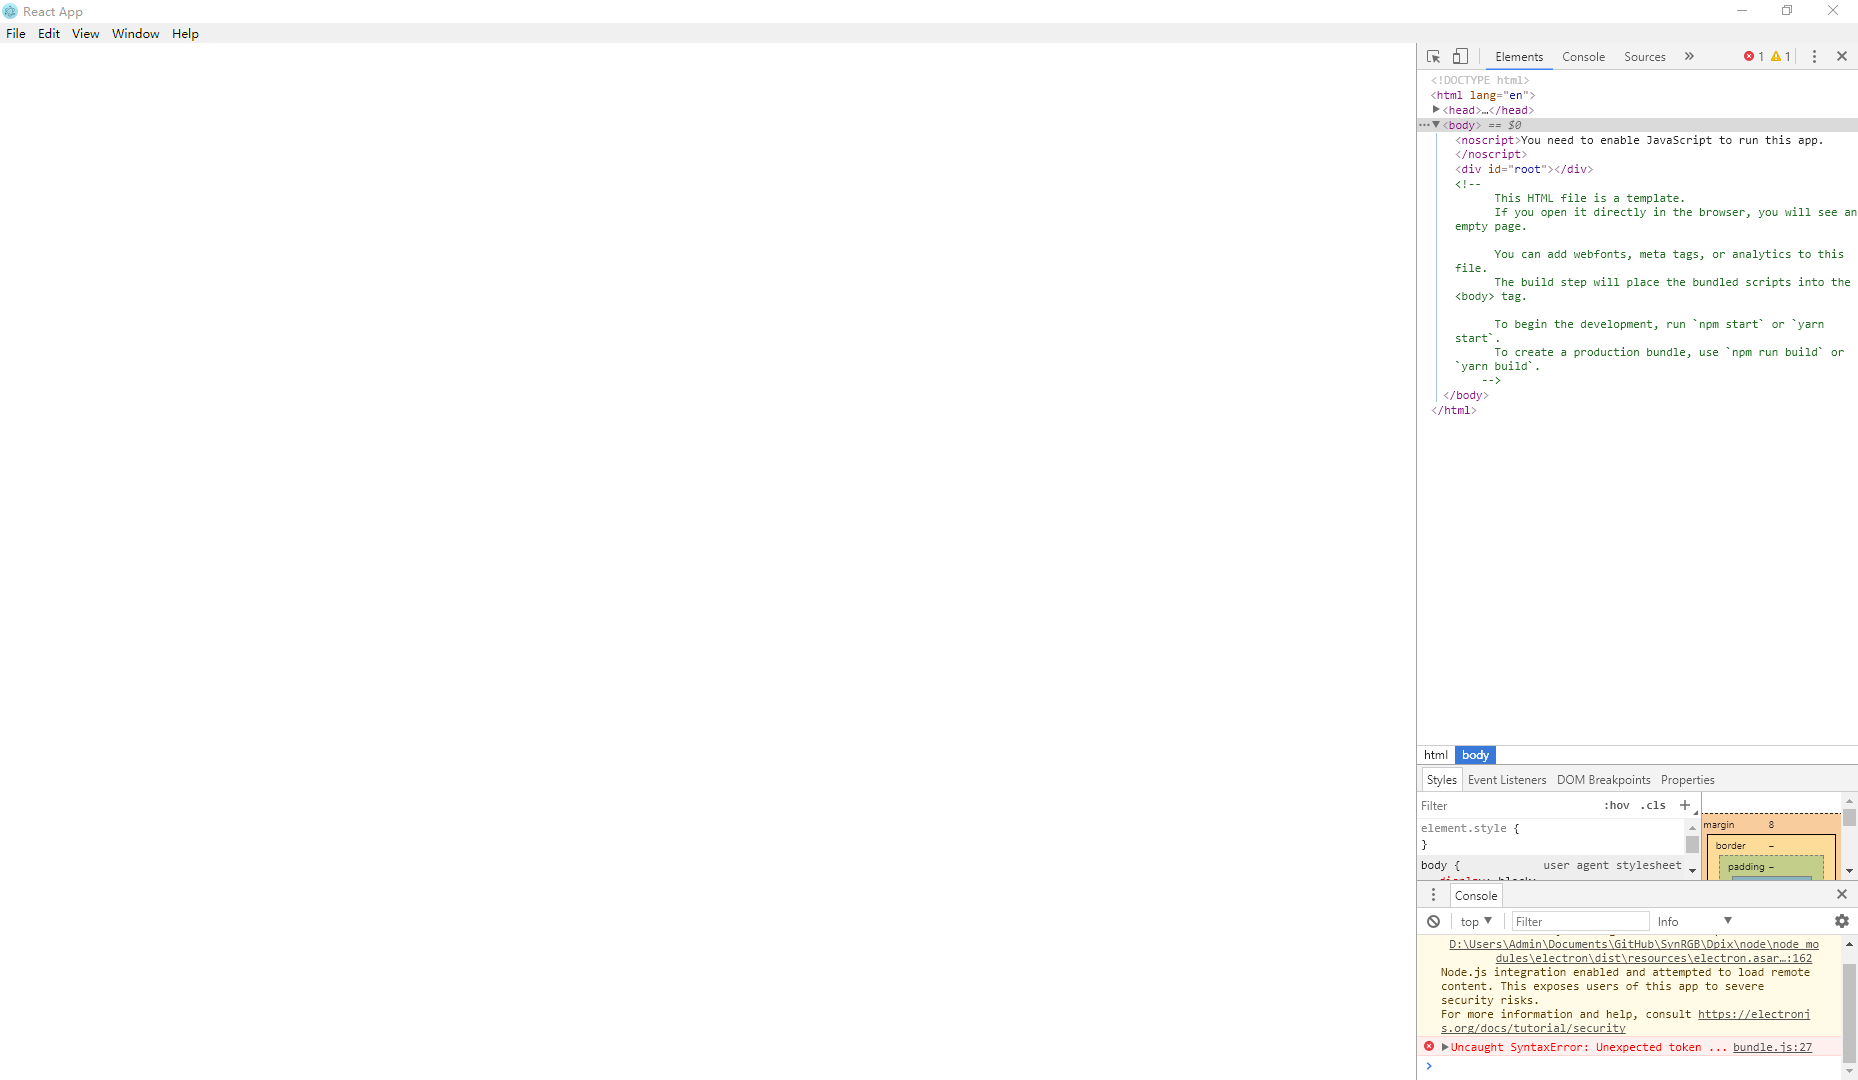Show hidden panels via the overflow chevron
This screenshot has width=1858, height=1080.
[1689, 57]
